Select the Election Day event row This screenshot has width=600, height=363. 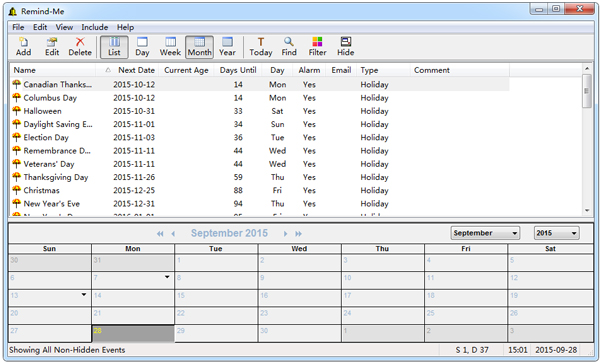click(260, 137)
